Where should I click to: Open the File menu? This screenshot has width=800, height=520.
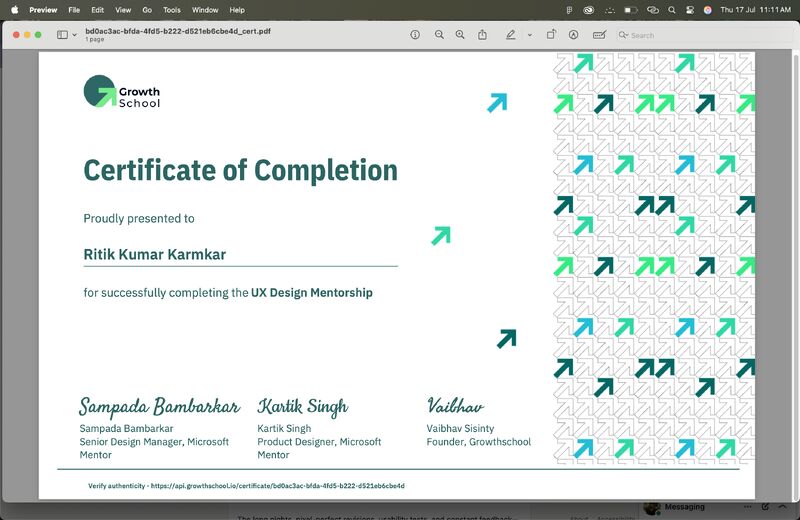(74, 10)
